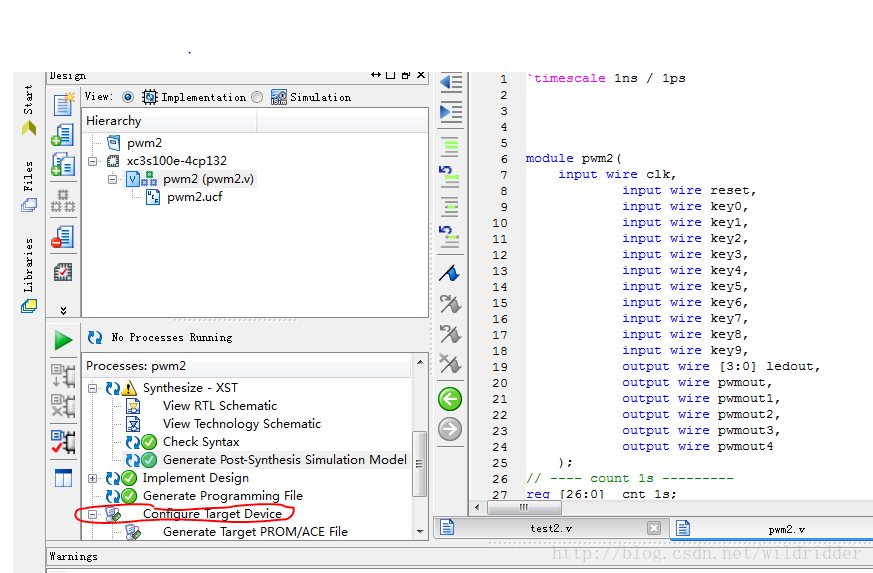Select Configure Target Device process
This screenshot has width=873, height=573.
coord(212,513)
